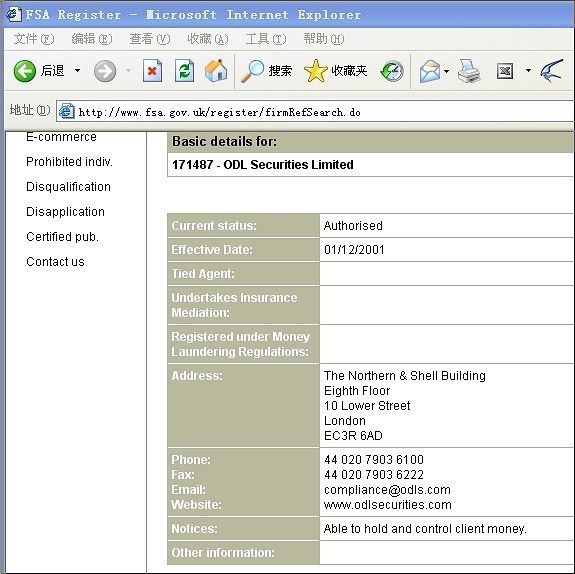Click the 'Current status:' row label
Screen dimensions: 575x574
coord(214,226)
